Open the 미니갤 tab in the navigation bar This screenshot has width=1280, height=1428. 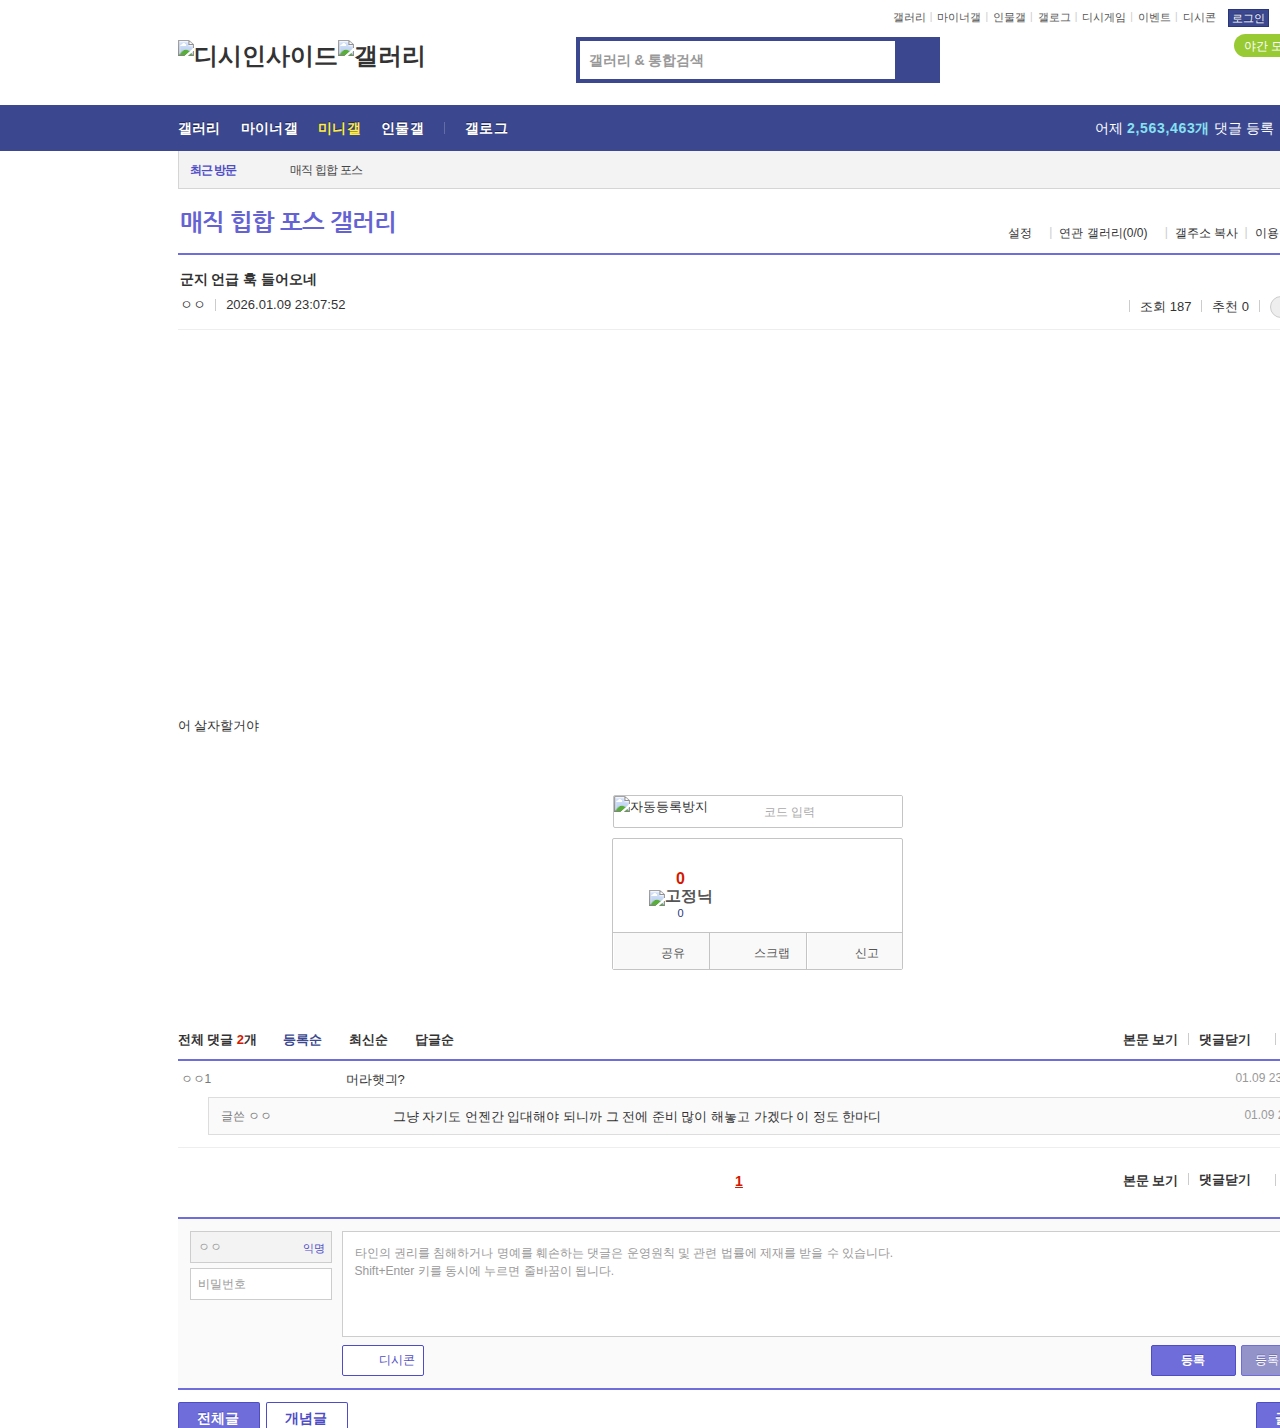pyautogui.click(x=339, y=128)
